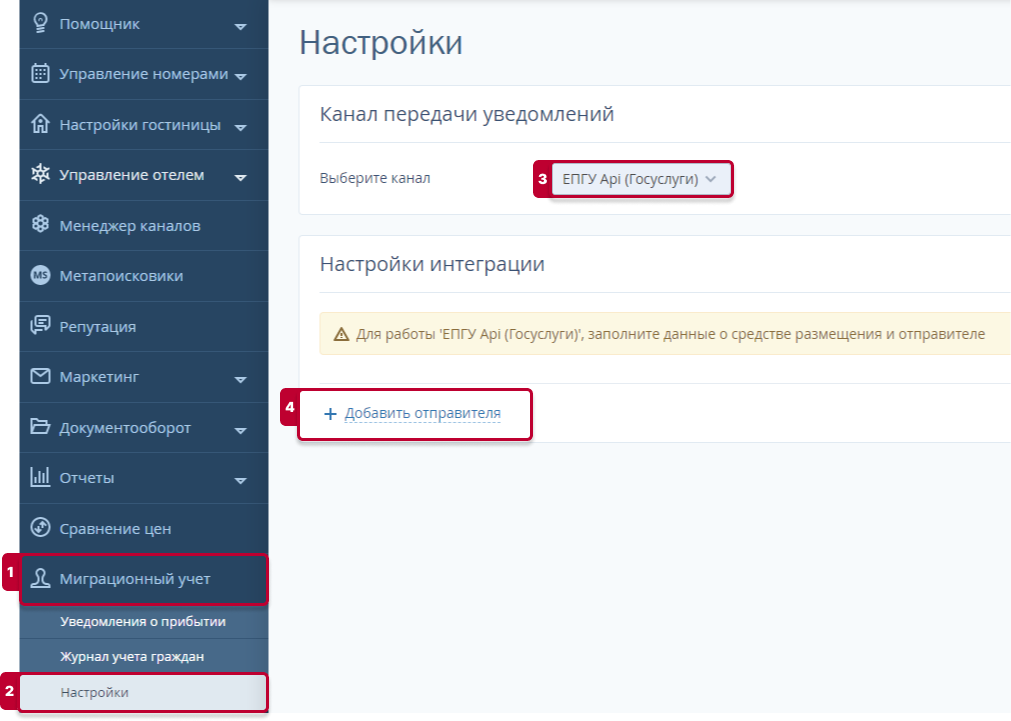Image resolution: width=1011 pixels, height=721 pixels.
Task: Click the Документооборот menu label
Action: point(125,428)
